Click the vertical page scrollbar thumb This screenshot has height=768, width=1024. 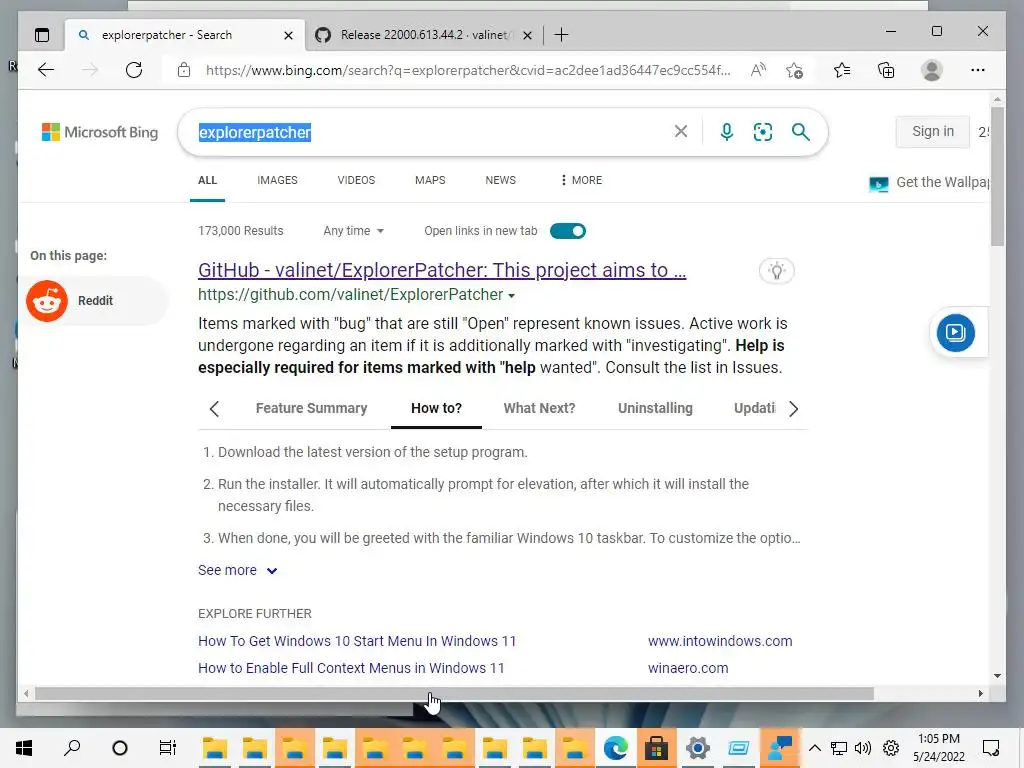pos(997,176)
